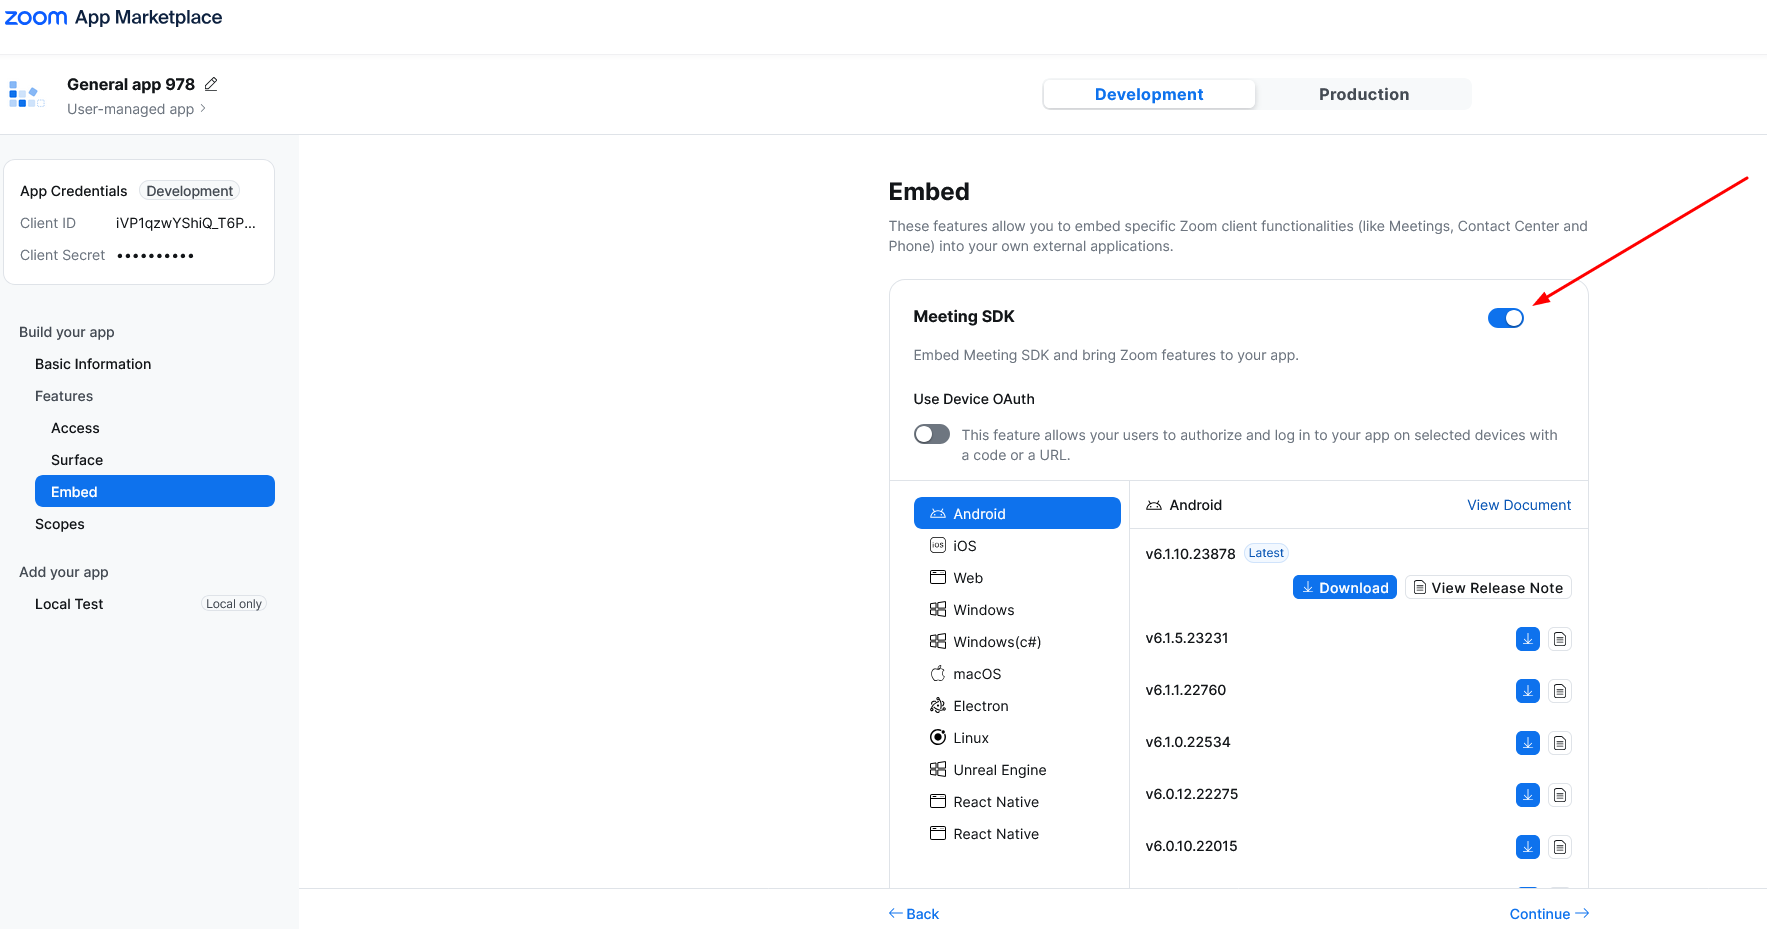Select the Electron platform
The height and width of the screenshot is (929, 1767).
point(1016,705)
